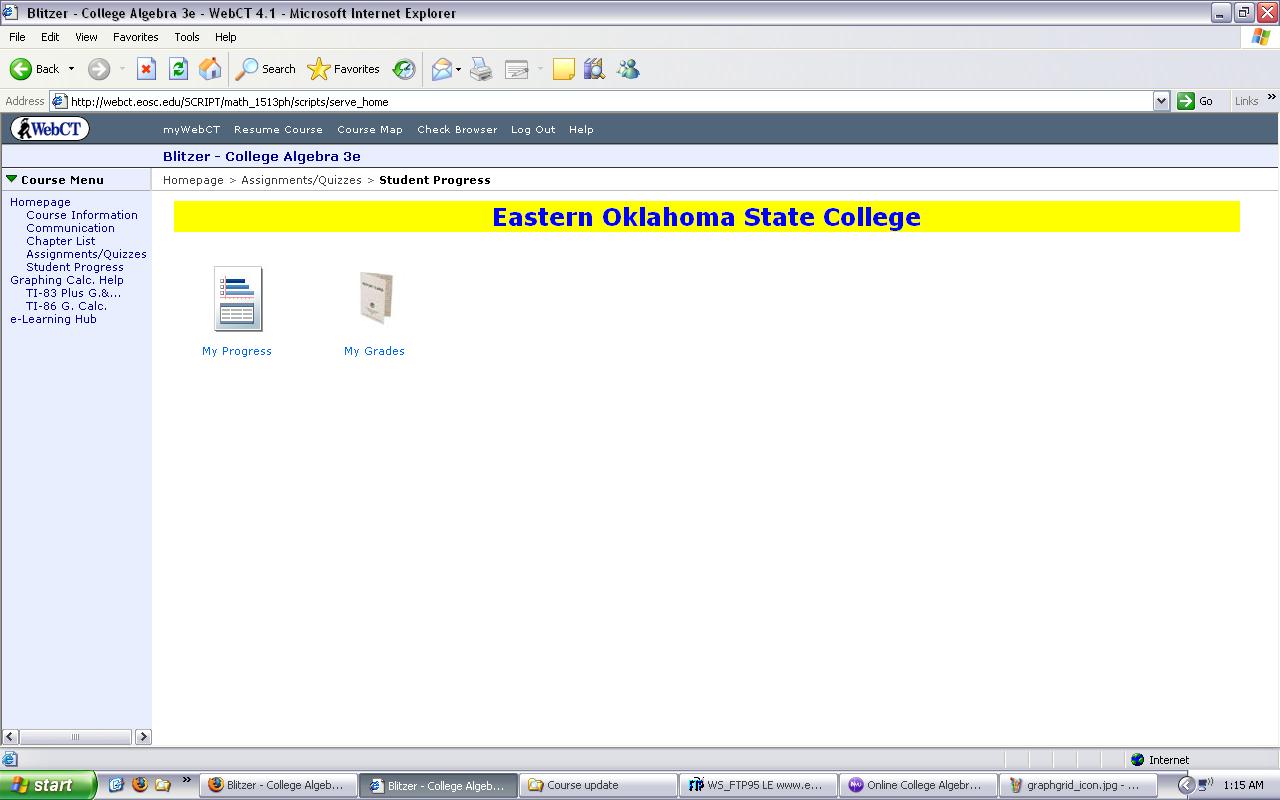
Task: Open the Course Map link
Action: point(370,129)
